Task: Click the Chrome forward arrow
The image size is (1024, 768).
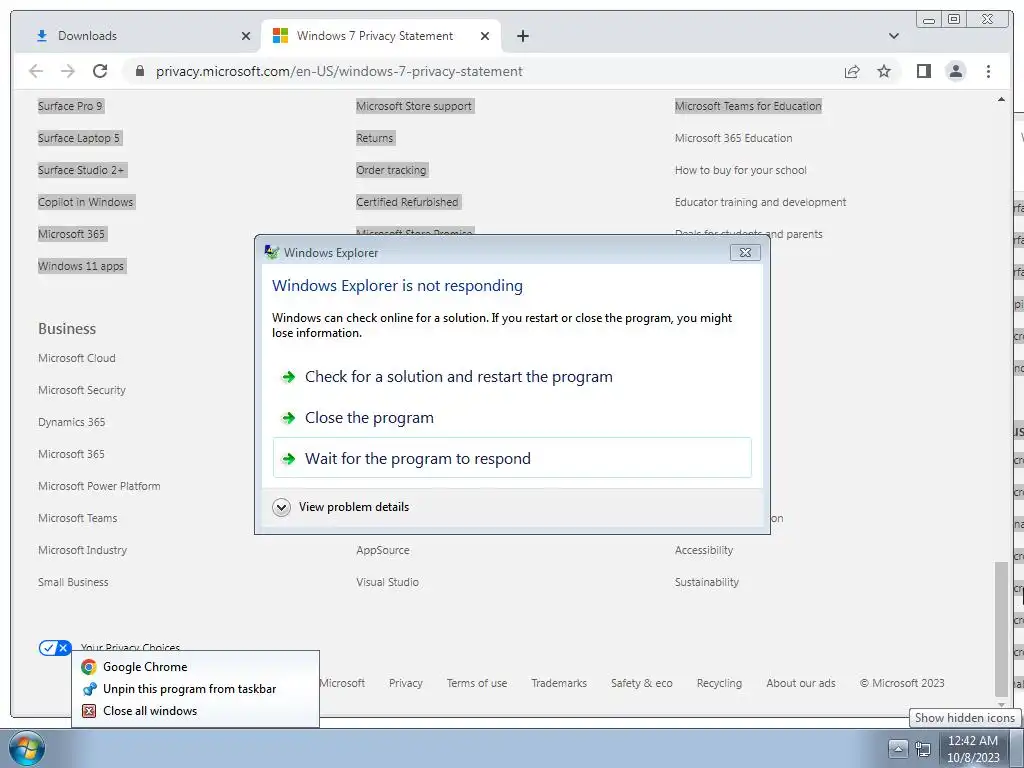Action: (68, 71)
